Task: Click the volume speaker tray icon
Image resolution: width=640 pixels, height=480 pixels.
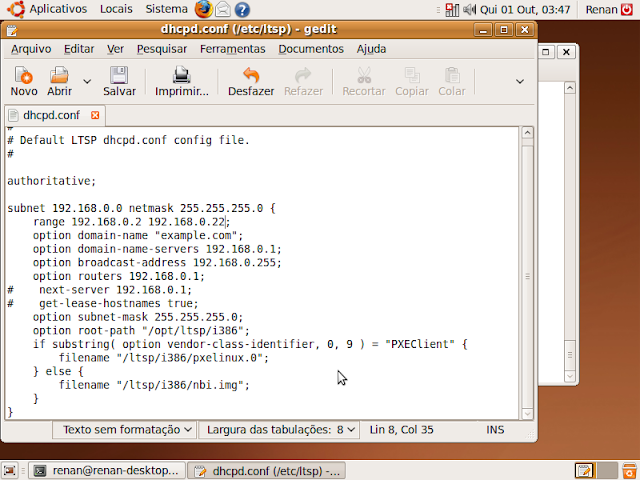Action: tap(469, 9)
